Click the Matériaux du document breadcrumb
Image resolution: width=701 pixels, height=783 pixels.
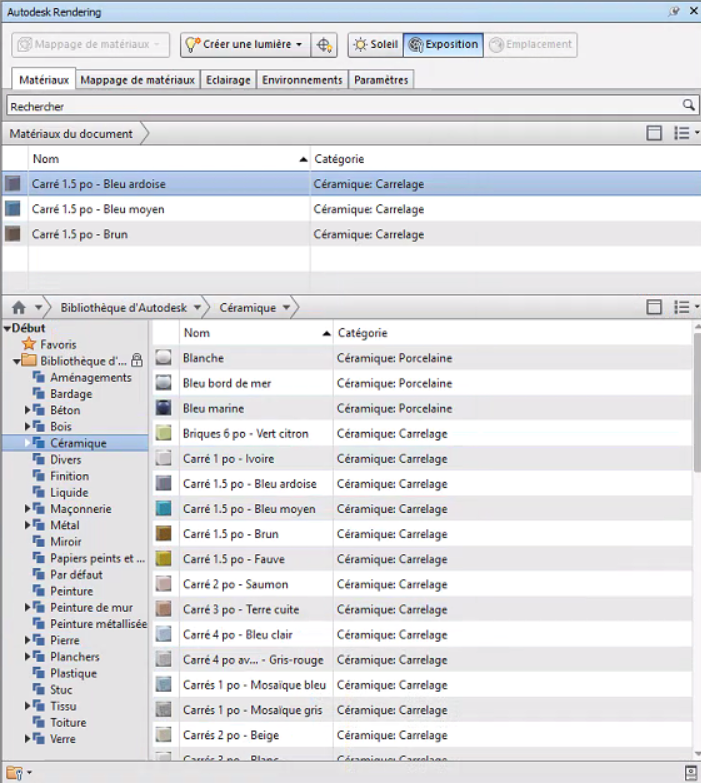[x=71, y=134]
